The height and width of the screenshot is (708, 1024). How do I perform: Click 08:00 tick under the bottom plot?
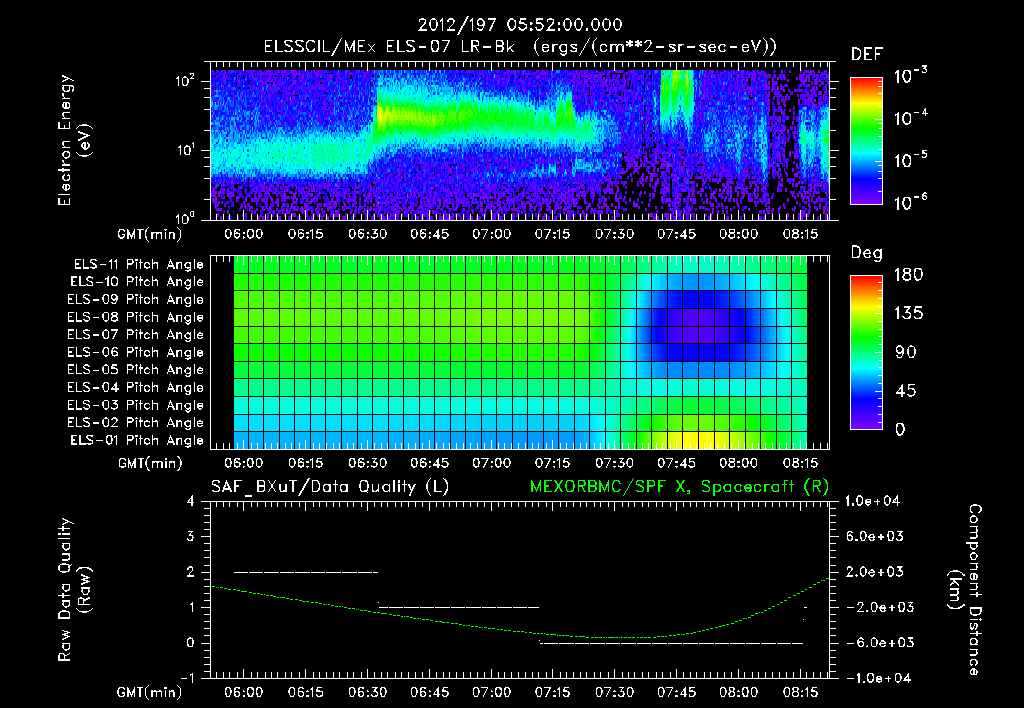pos(738,692)
